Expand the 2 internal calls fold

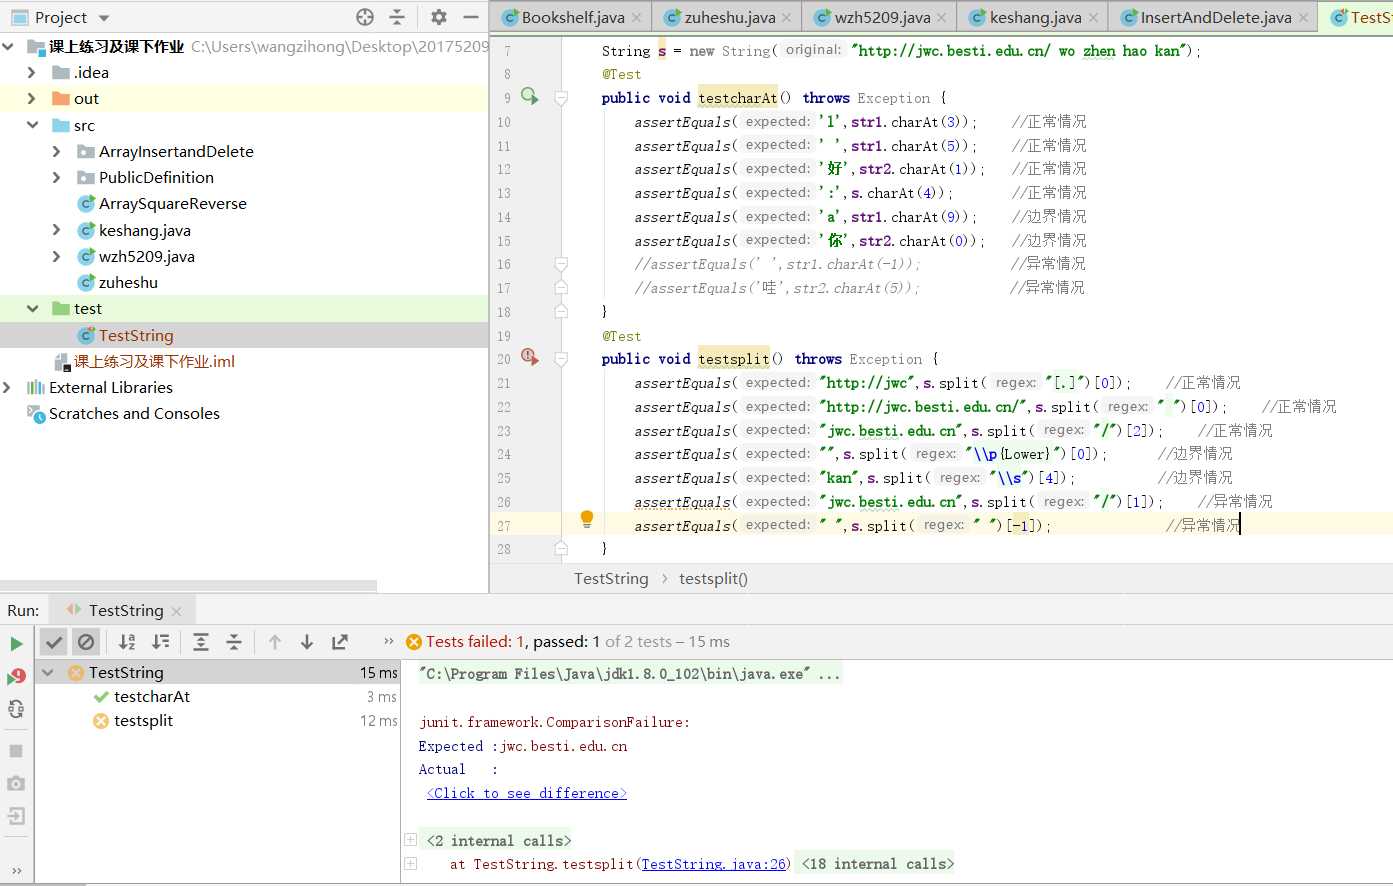pyautogui.click(x=410, y=840)
